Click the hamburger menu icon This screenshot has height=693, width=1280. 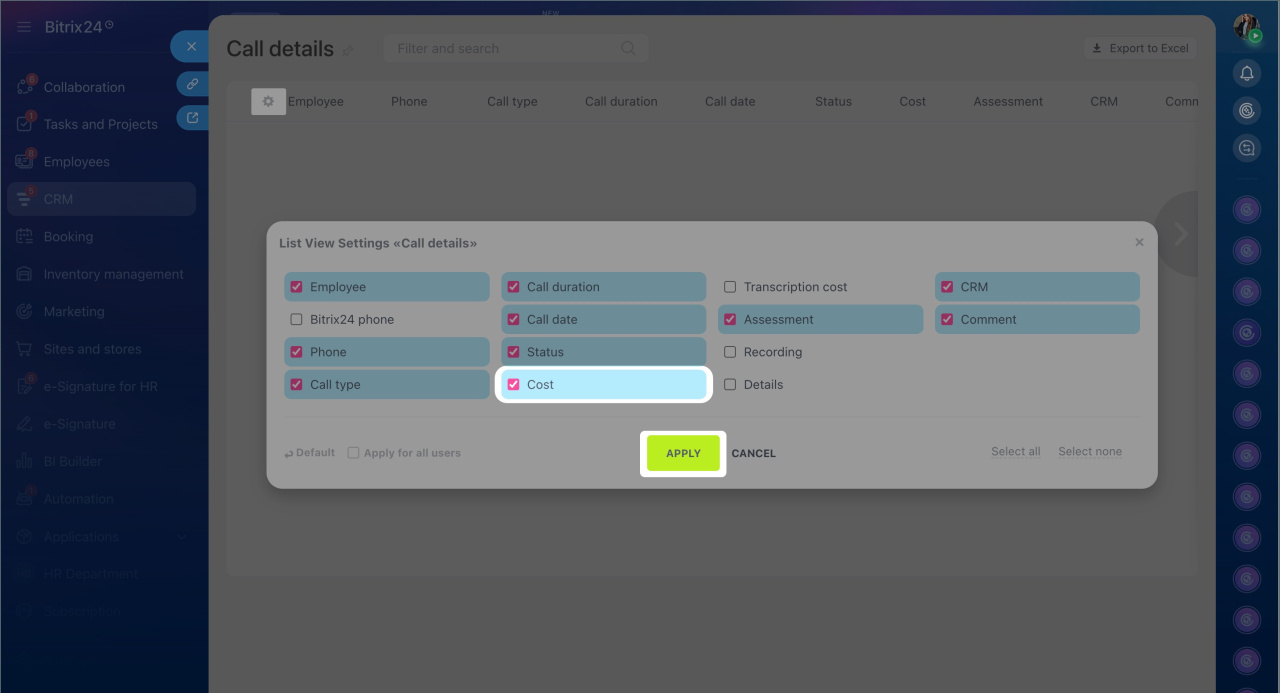point(24,27)
